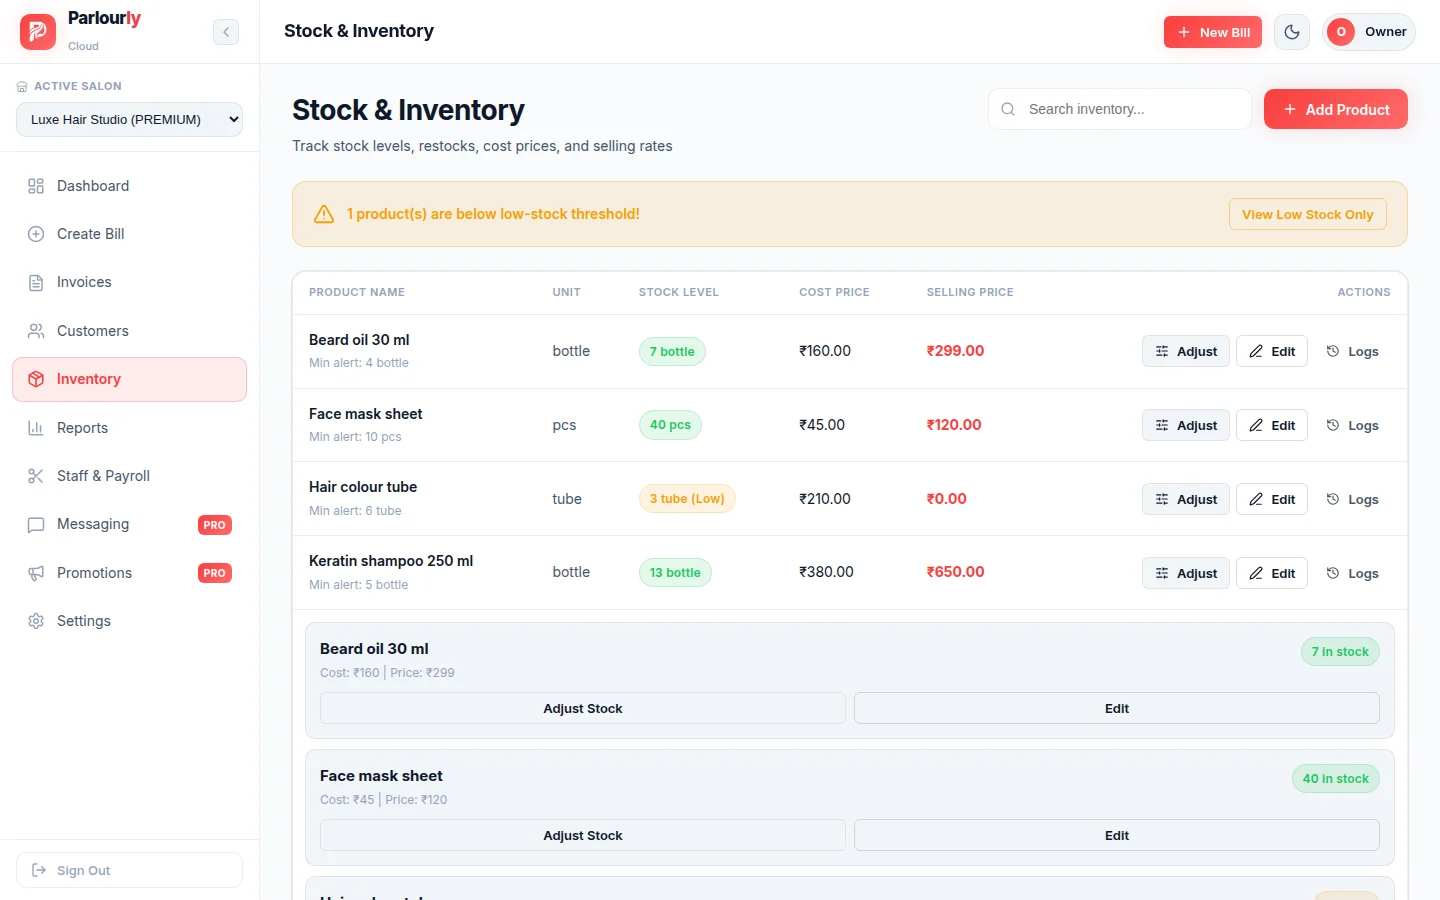
Task: Click the "40 in stock" badge
Action: (x=1335, y=779)
